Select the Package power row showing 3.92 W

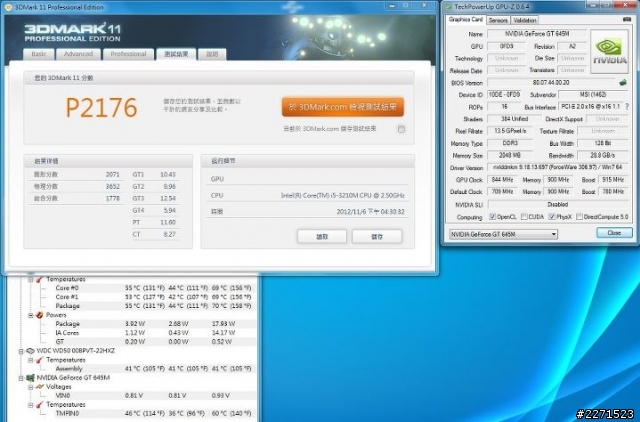153,324
